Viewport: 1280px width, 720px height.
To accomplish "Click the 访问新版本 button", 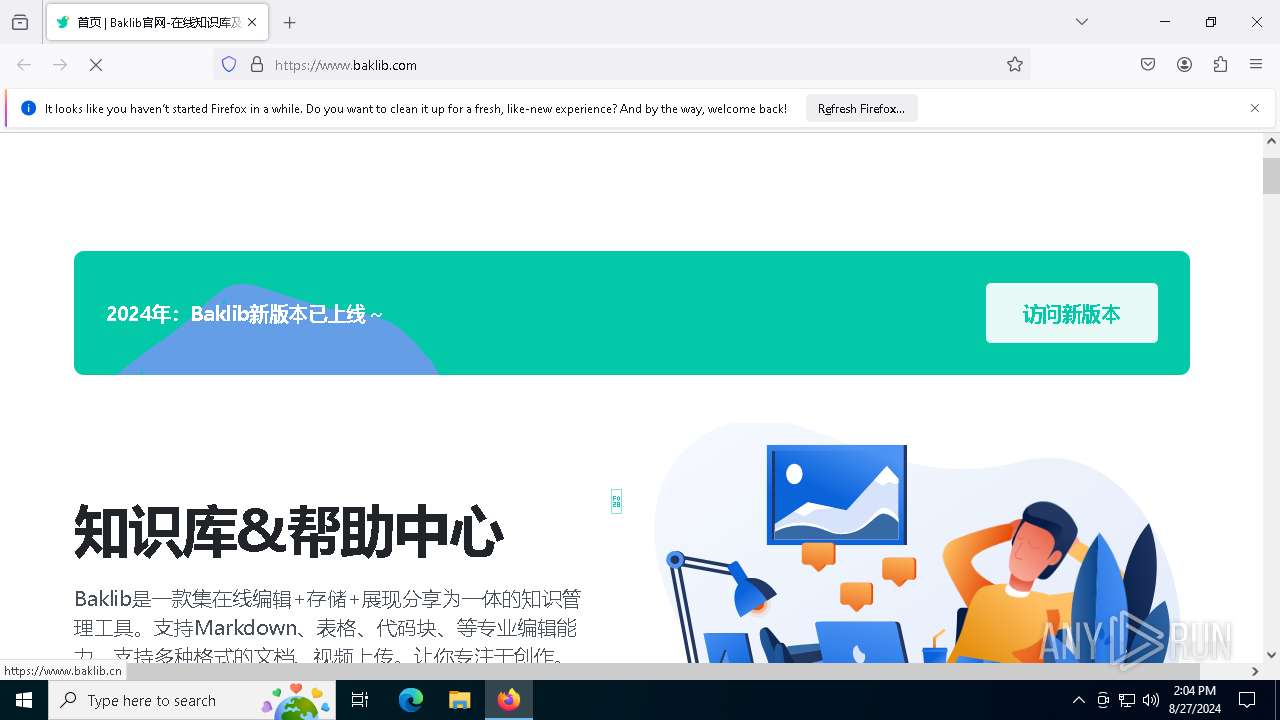I will 1072,313.
